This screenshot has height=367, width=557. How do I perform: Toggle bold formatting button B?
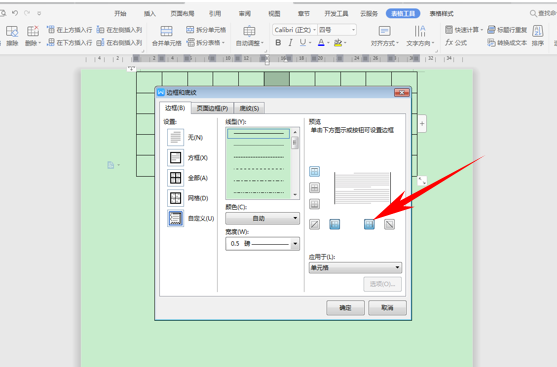click(278, 43)
